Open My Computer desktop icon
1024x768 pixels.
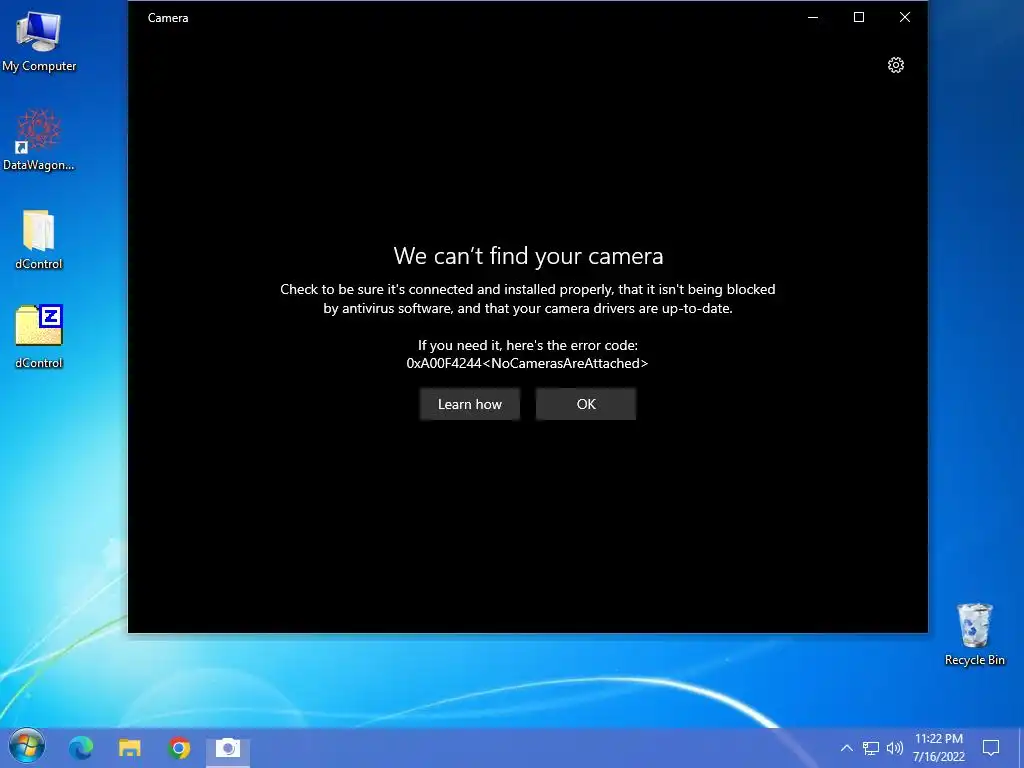(39, 41)
